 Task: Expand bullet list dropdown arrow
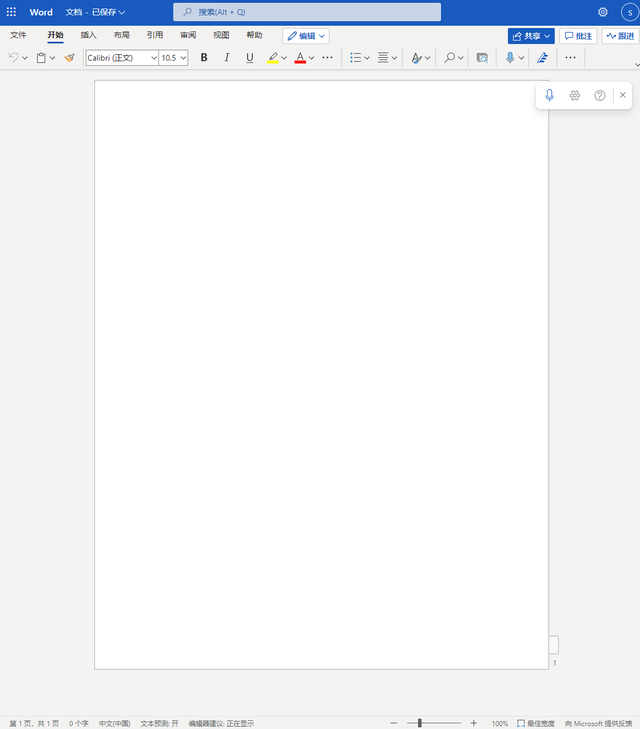(367, 58)
